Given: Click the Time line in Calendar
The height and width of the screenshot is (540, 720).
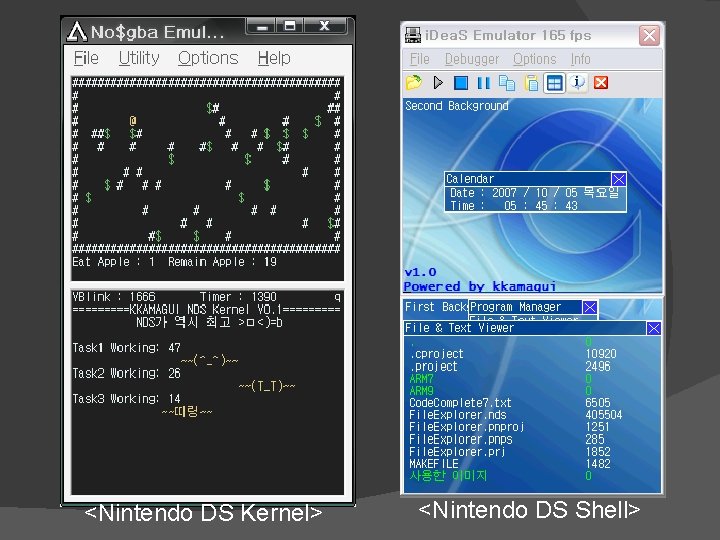Looking at the screenshot, I should pyautogui.click(x=514, y=206).
